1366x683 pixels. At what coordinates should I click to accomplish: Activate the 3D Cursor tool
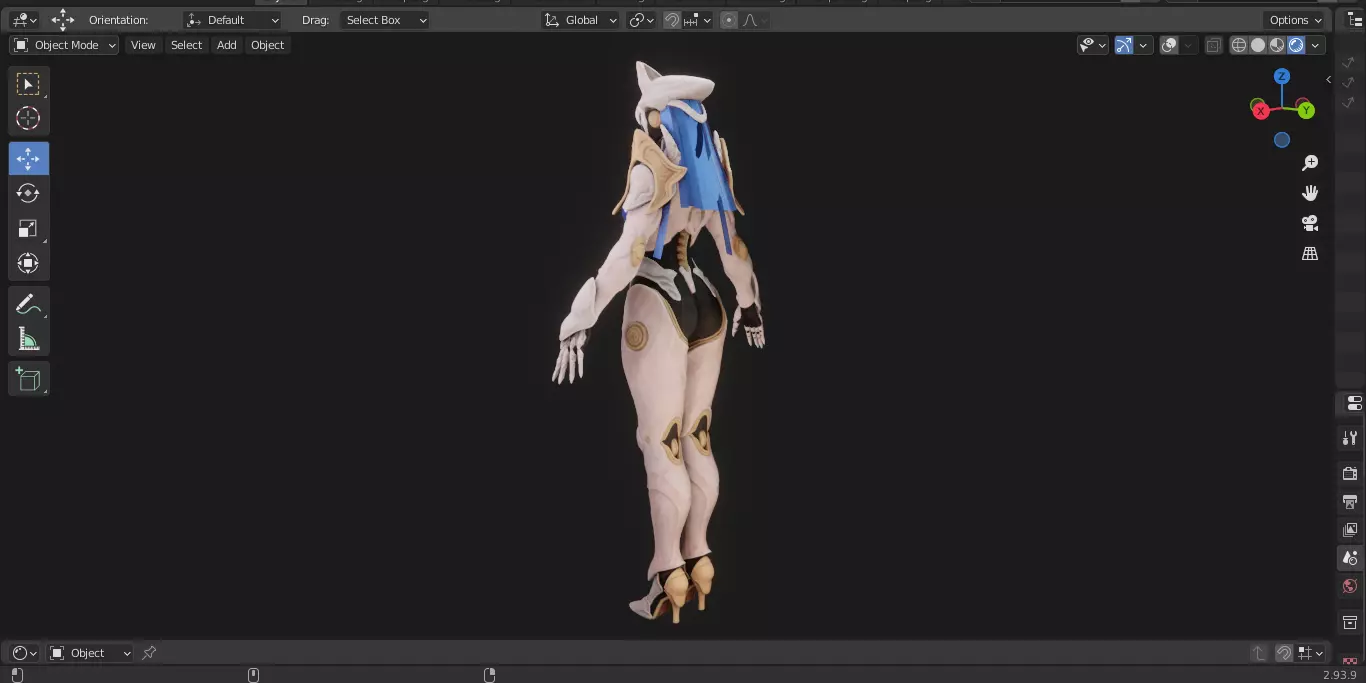(x=28, y=118)
